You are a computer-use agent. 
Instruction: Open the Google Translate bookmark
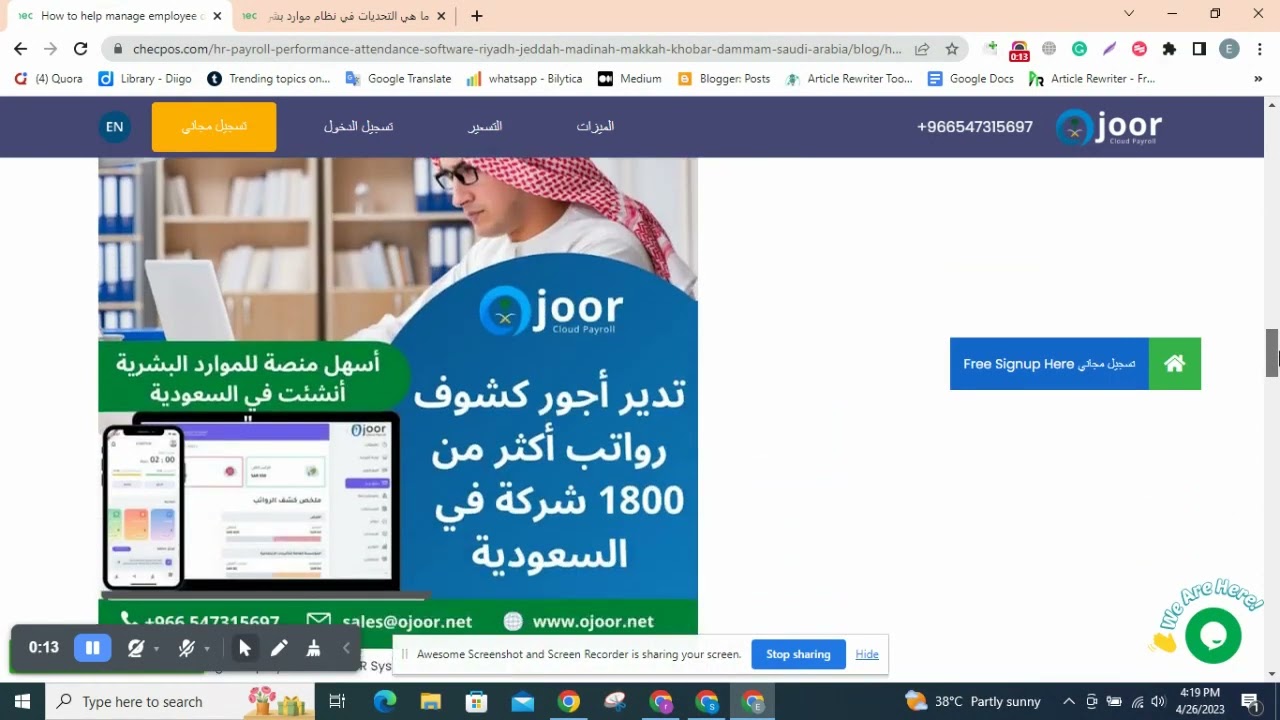[x=398, y=78]
